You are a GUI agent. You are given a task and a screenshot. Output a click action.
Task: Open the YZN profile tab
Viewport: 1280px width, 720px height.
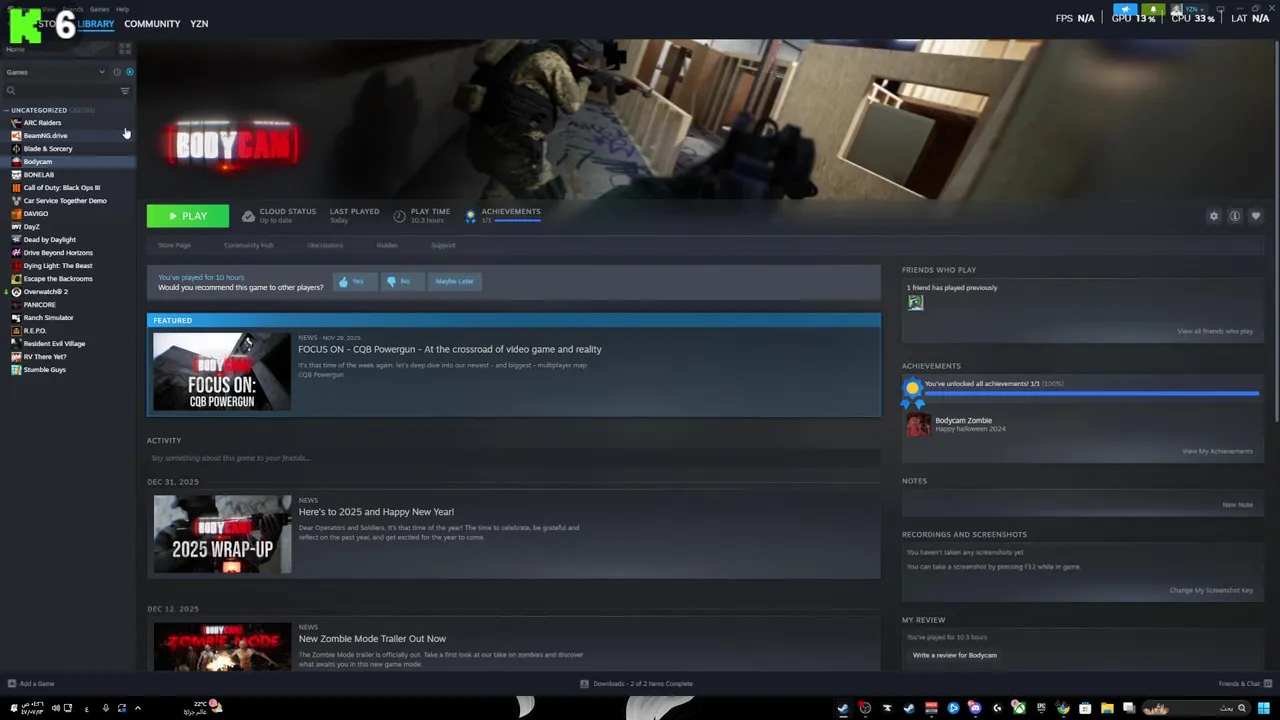click(199, 24)
